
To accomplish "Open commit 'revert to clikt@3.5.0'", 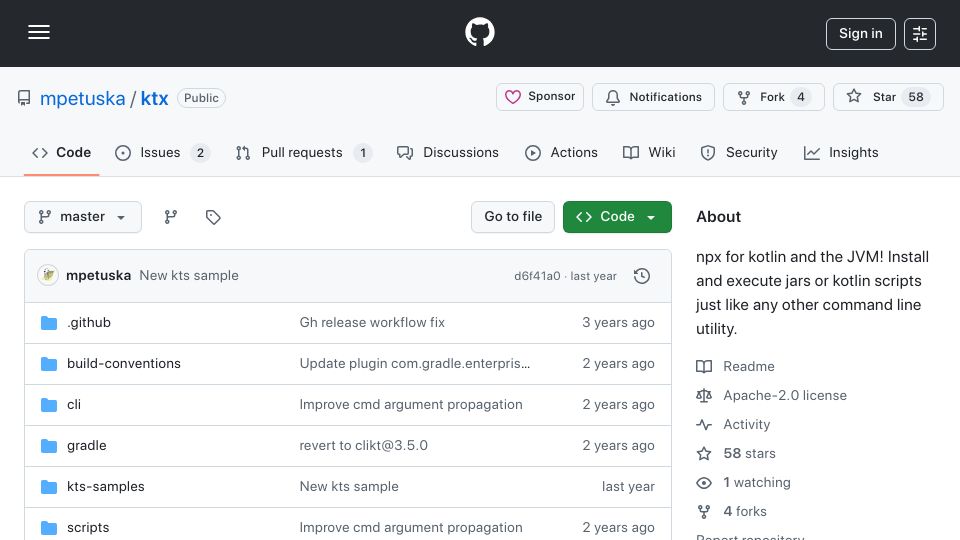I will (364, 446).
